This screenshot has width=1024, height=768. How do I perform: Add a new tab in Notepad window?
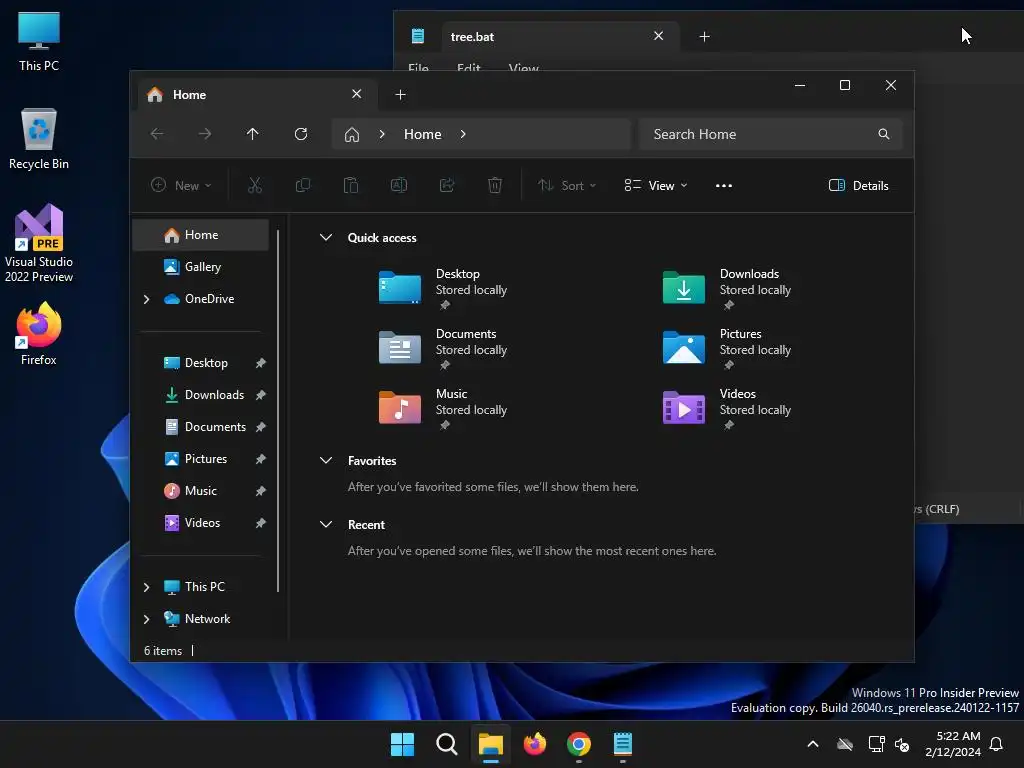click(x=704, y=37)
